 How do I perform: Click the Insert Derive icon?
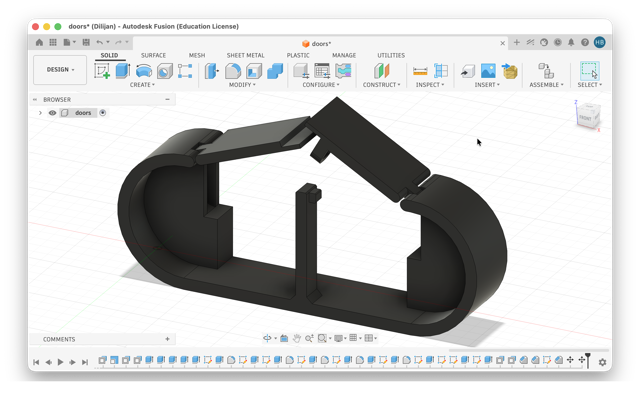point(468,71)
